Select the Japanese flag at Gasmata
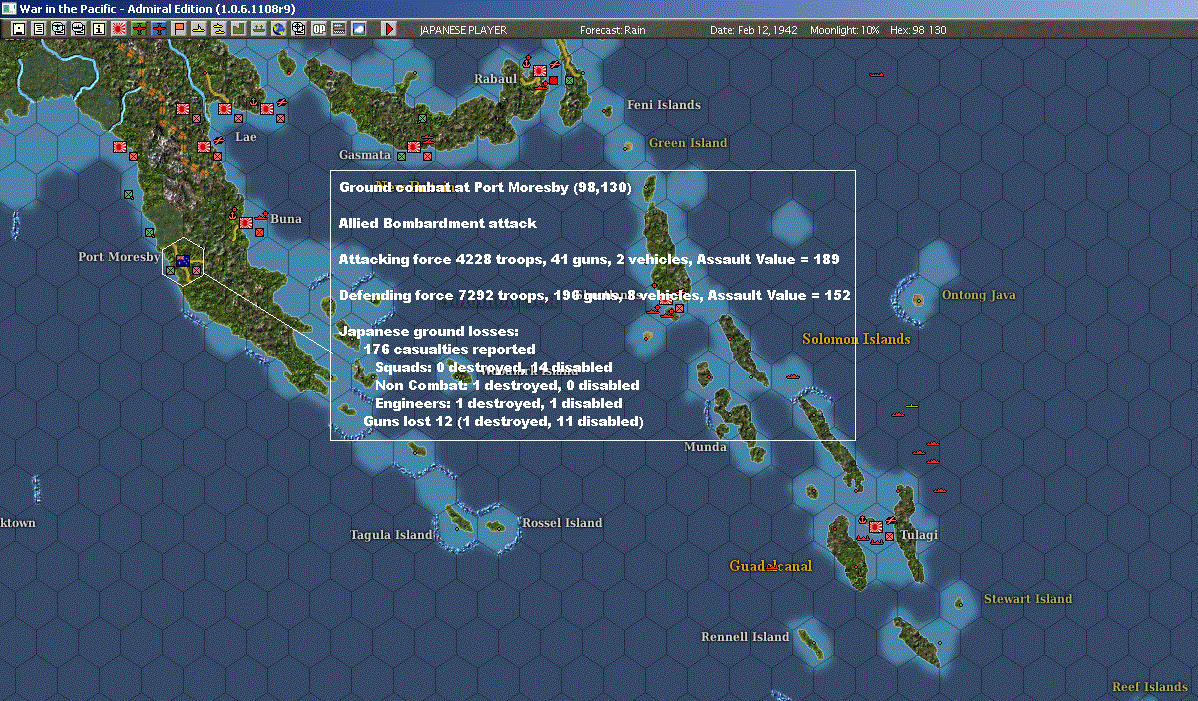The height and width of the screenshot is (701, 1198). (x=413, y=146)
